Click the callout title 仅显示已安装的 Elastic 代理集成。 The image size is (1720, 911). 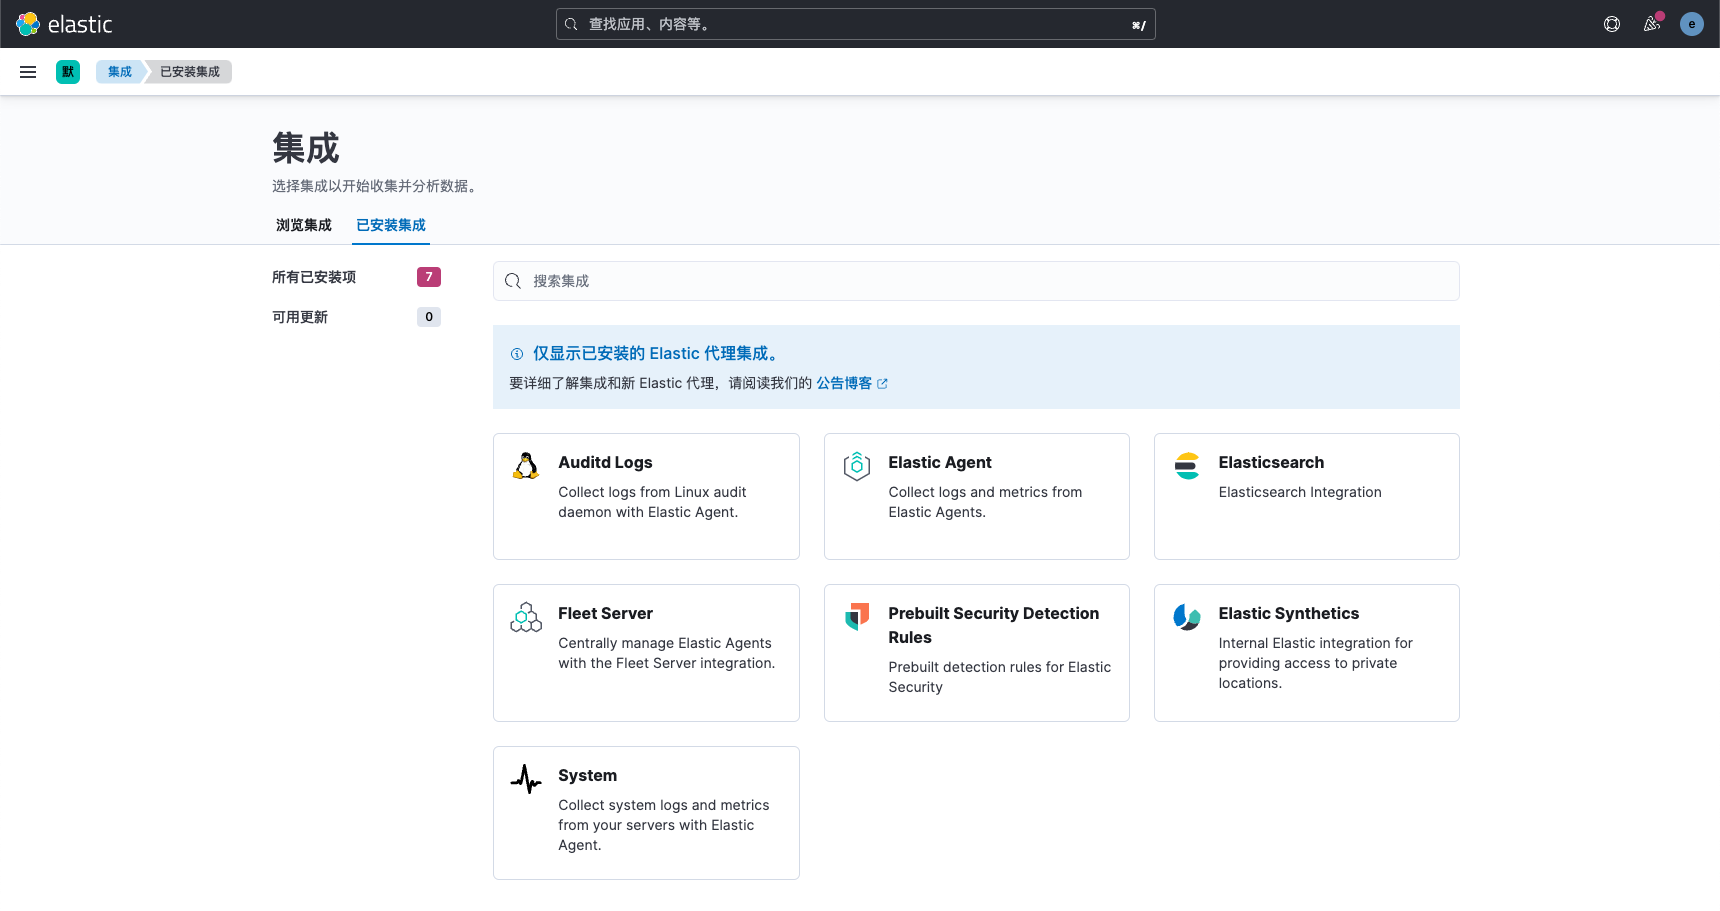pos(658,353)
